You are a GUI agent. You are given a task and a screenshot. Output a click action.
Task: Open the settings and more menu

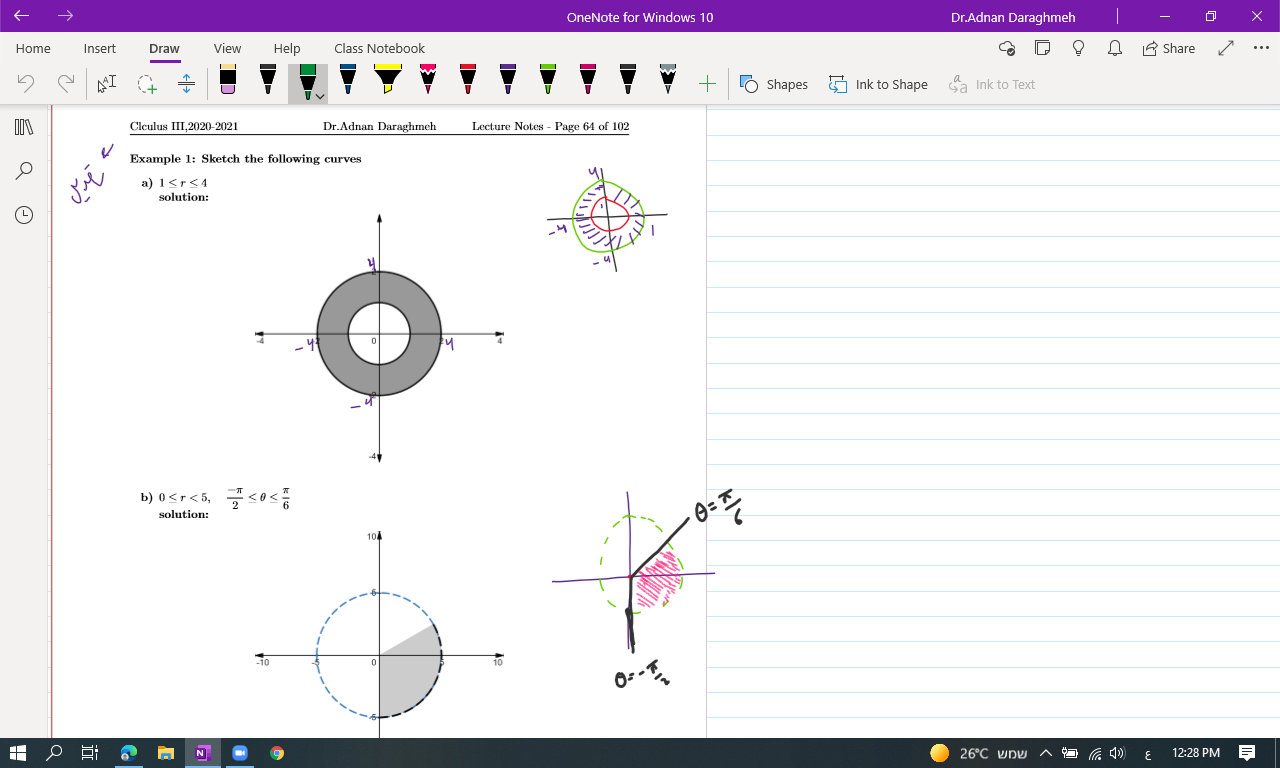point(1260,48)
